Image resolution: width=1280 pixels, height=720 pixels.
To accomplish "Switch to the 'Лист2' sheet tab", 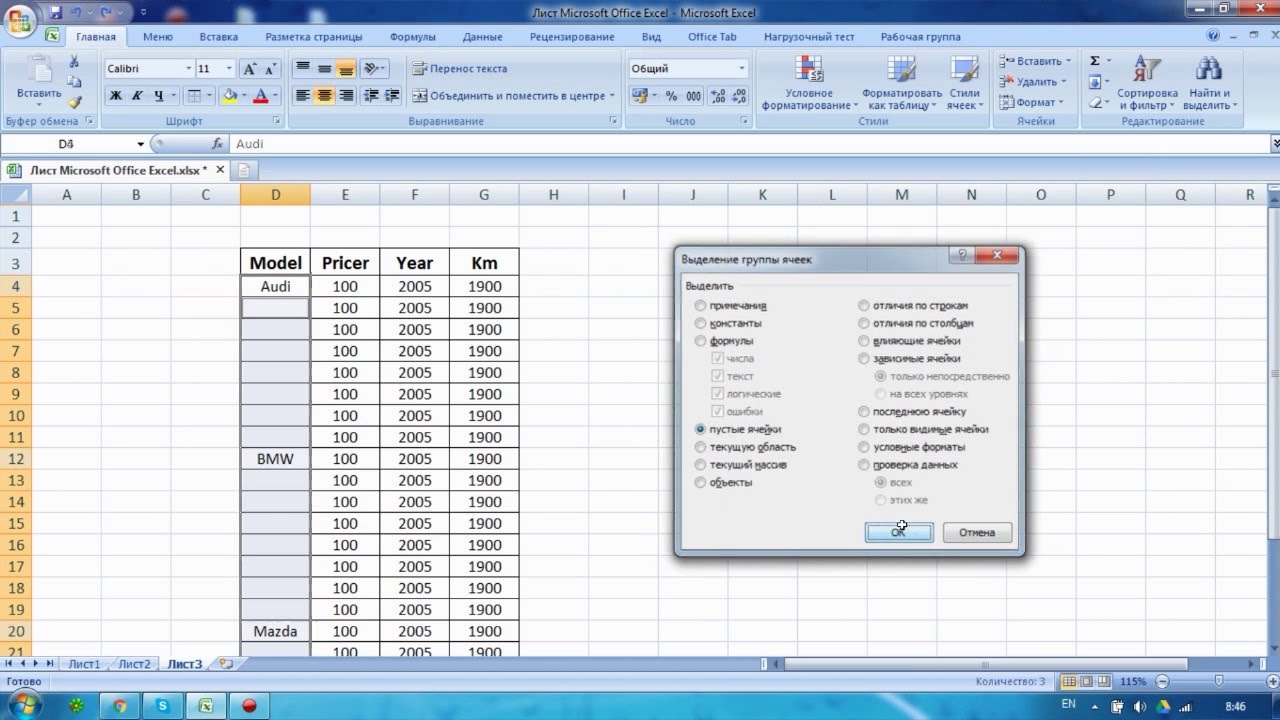I will coord(134,664).
